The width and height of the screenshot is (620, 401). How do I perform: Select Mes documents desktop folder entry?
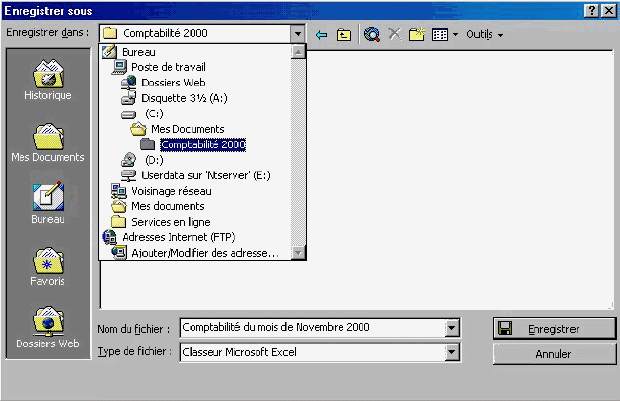pyautogui.click(x=158, y=206)
